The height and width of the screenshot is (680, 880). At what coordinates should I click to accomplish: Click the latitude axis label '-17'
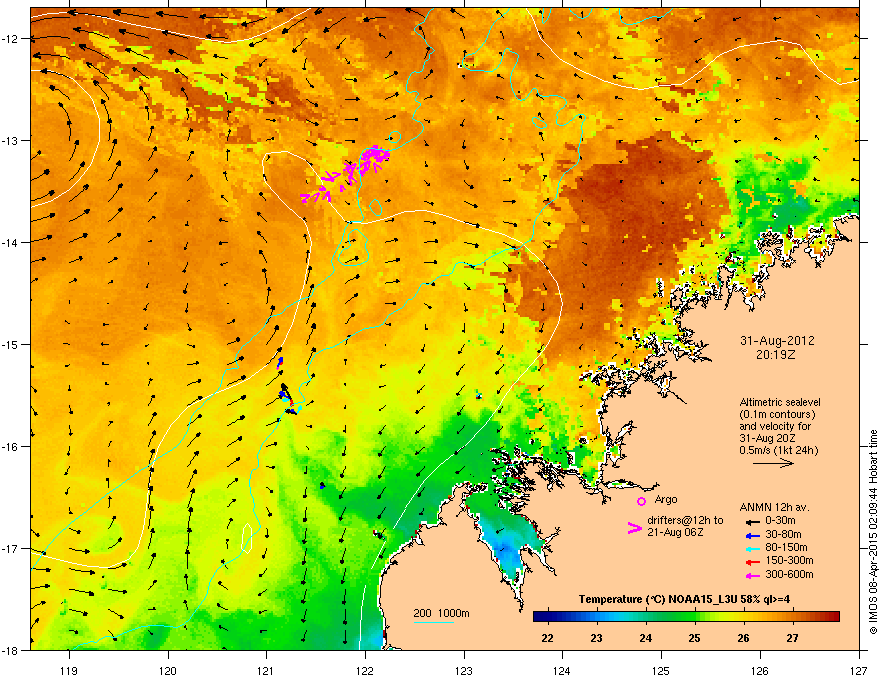10,548
